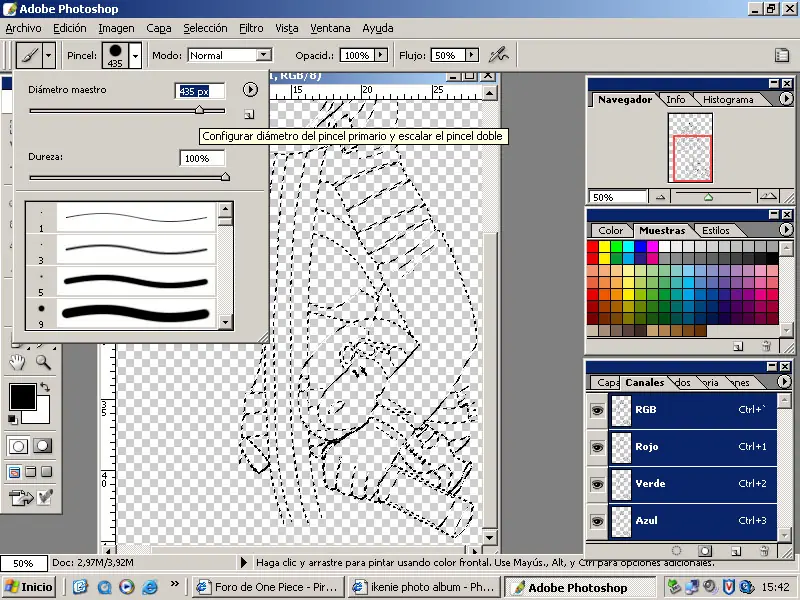Select standard screen mode
Image resolution: width=800 pixels, height=600 pixels.
14,472
